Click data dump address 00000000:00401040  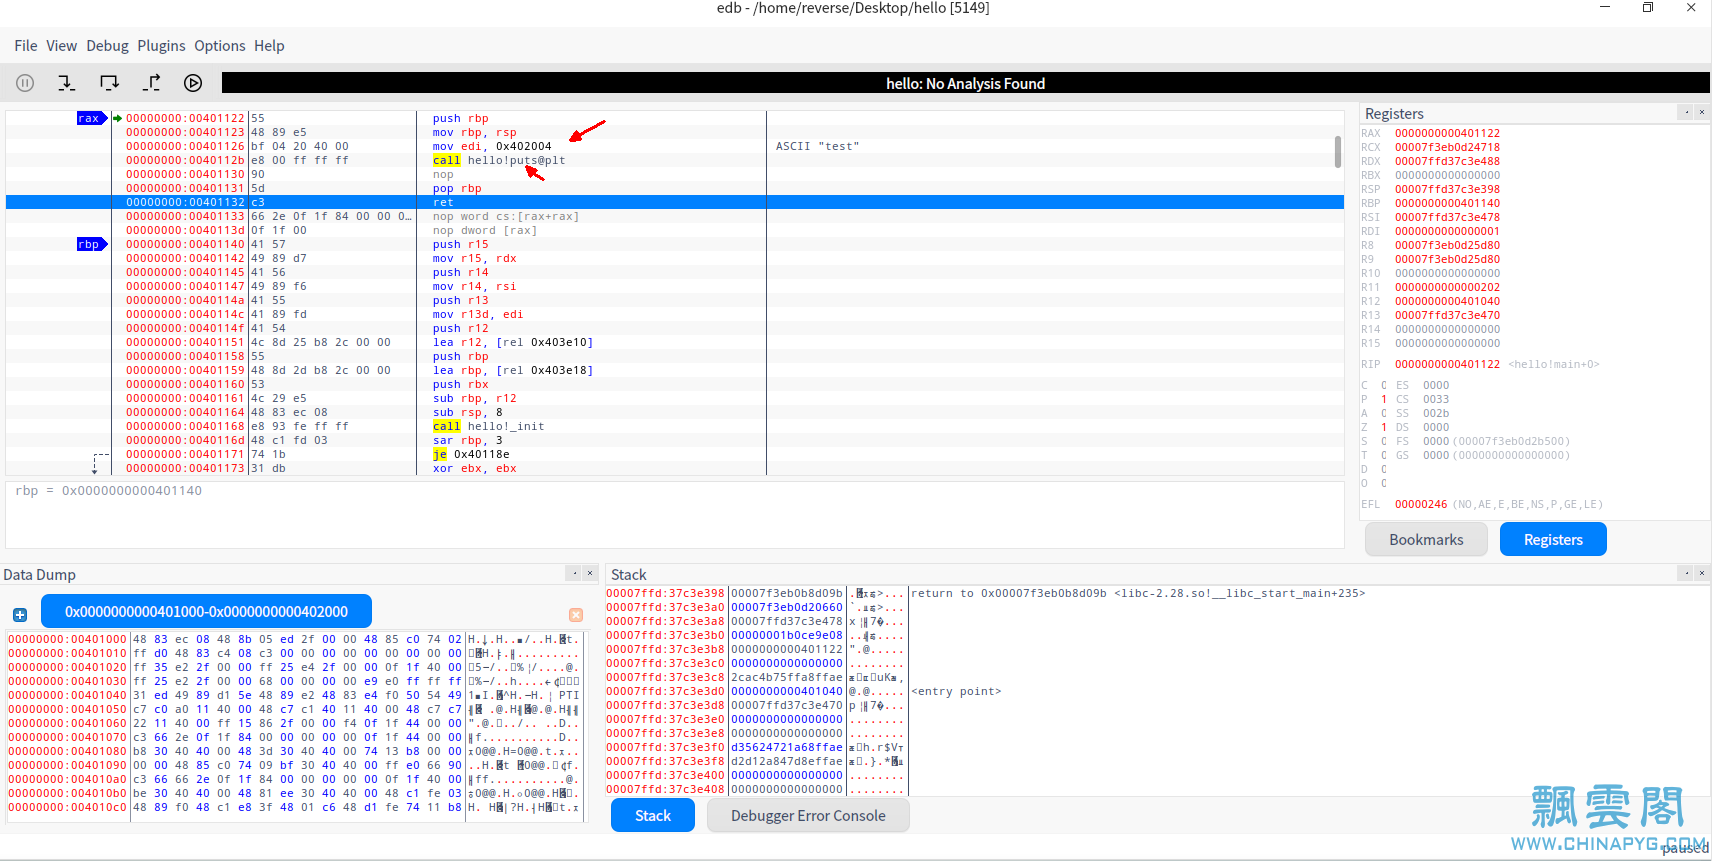pyautogui.click(x=68, y=695)
